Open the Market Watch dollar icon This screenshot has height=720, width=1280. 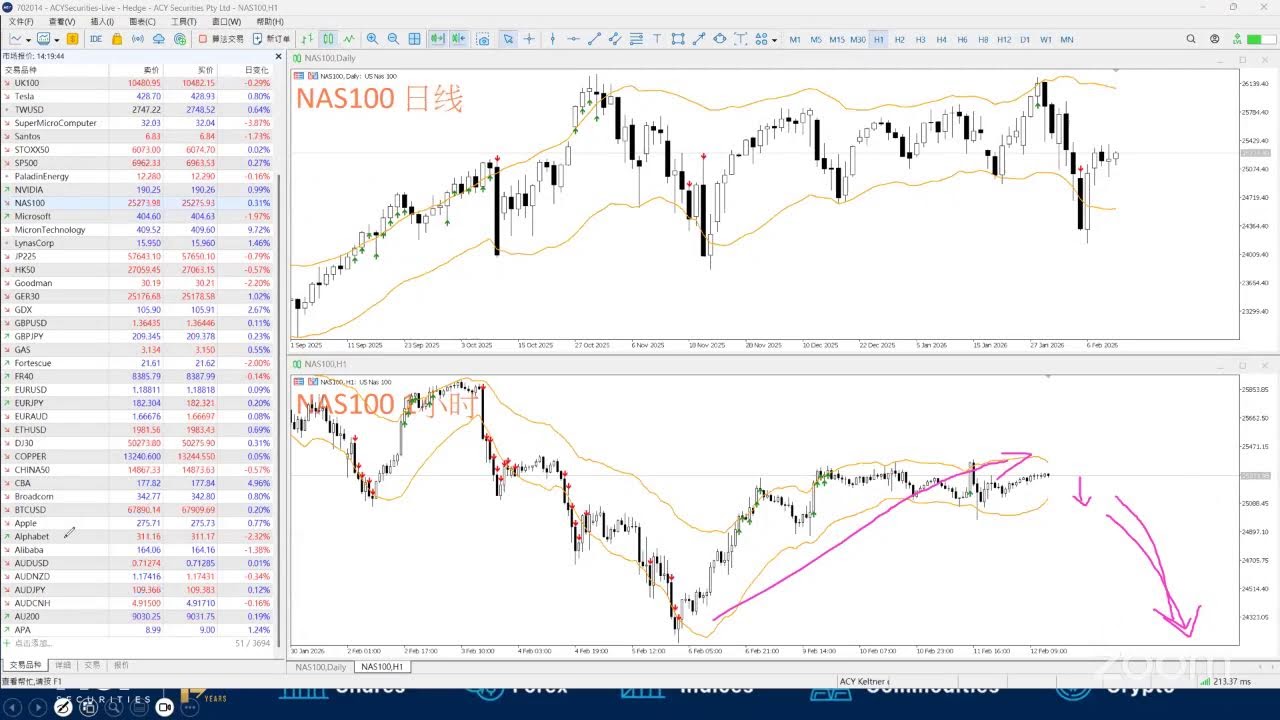[74, 39]
